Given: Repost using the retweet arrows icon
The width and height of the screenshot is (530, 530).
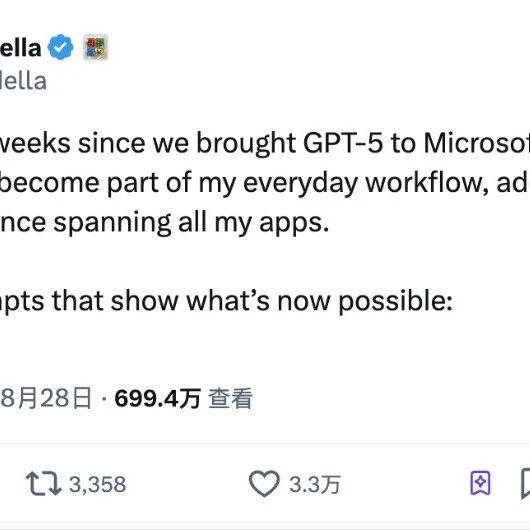Looking at the screenshot, I should click(44, 483).
